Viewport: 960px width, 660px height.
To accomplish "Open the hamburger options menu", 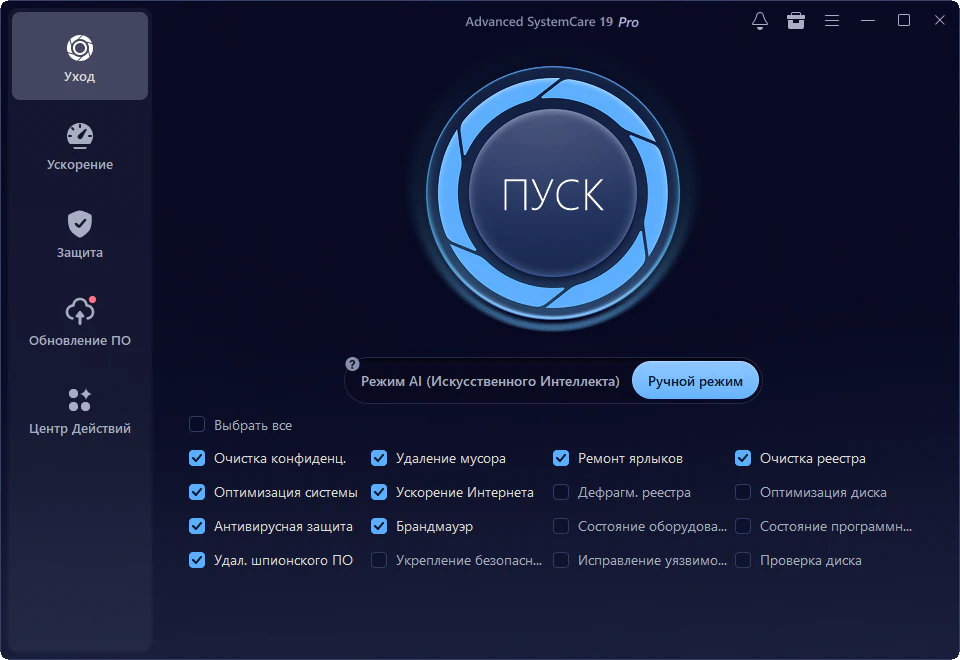I will coord(831,20).
